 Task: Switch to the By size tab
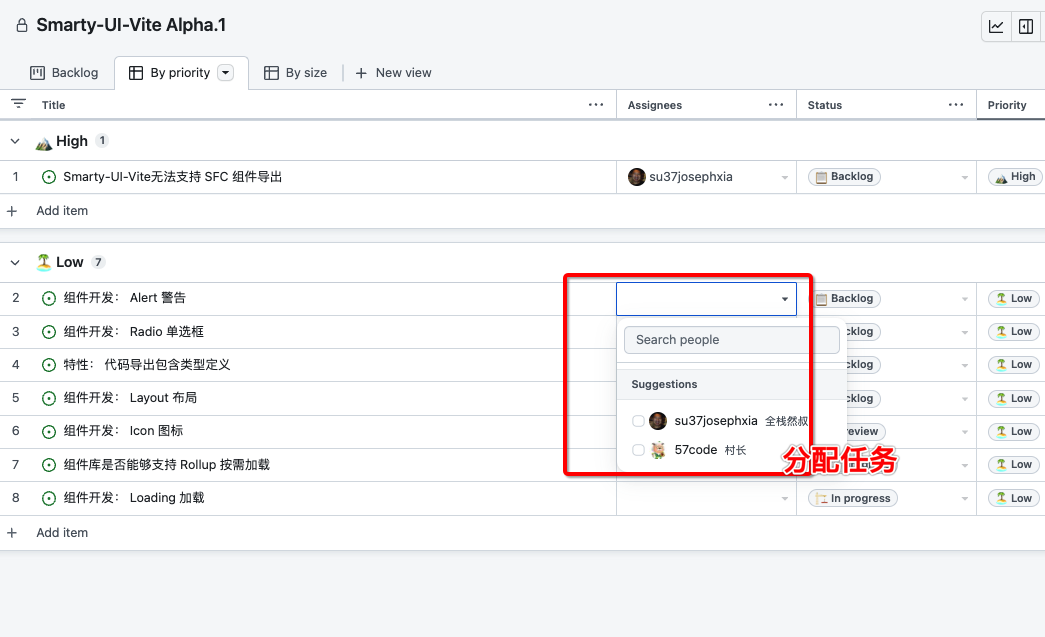tap(296, 73)
